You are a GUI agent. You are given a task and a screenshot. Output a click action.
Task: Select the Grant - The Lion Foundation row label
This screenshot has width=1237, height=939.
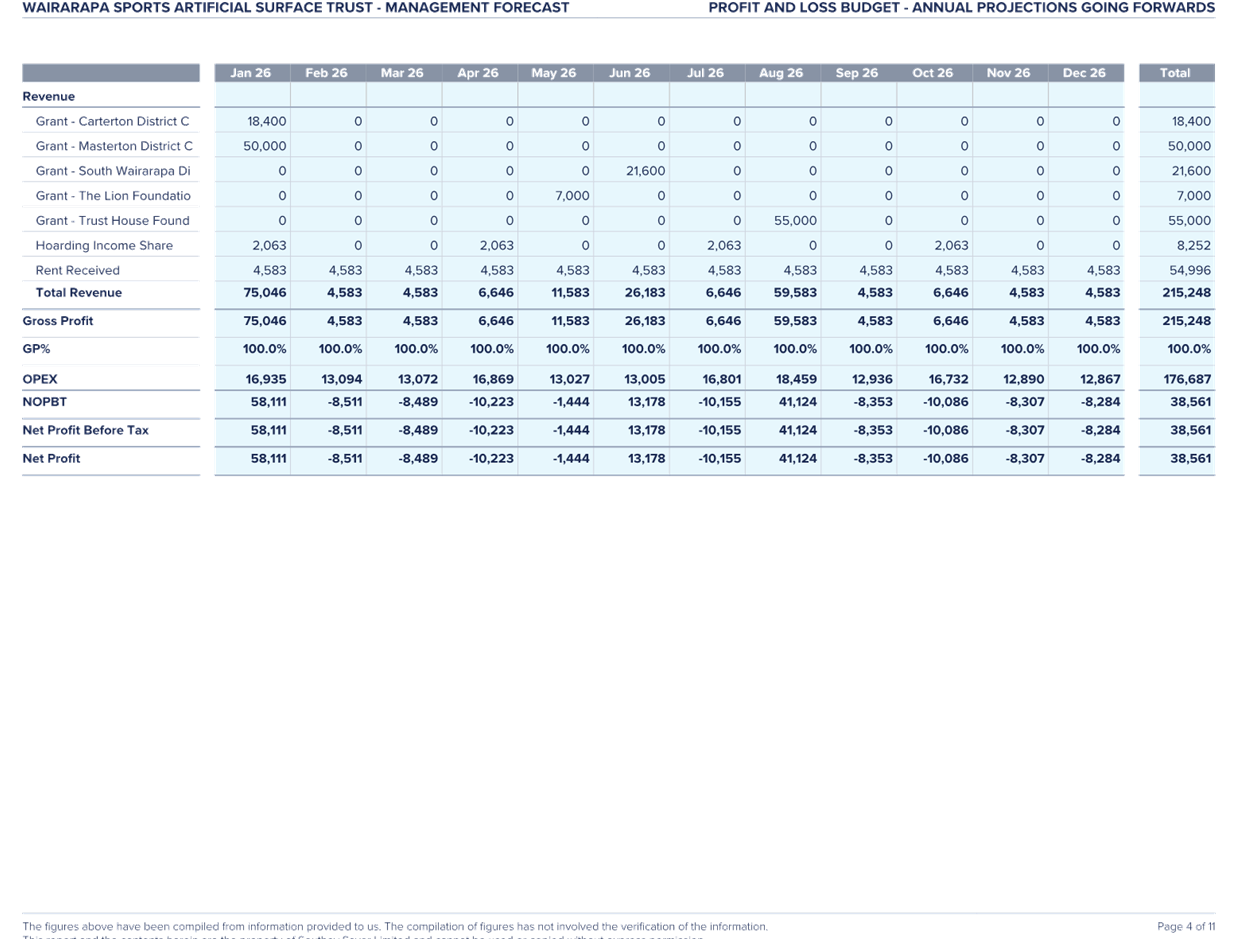coord(112,195)
